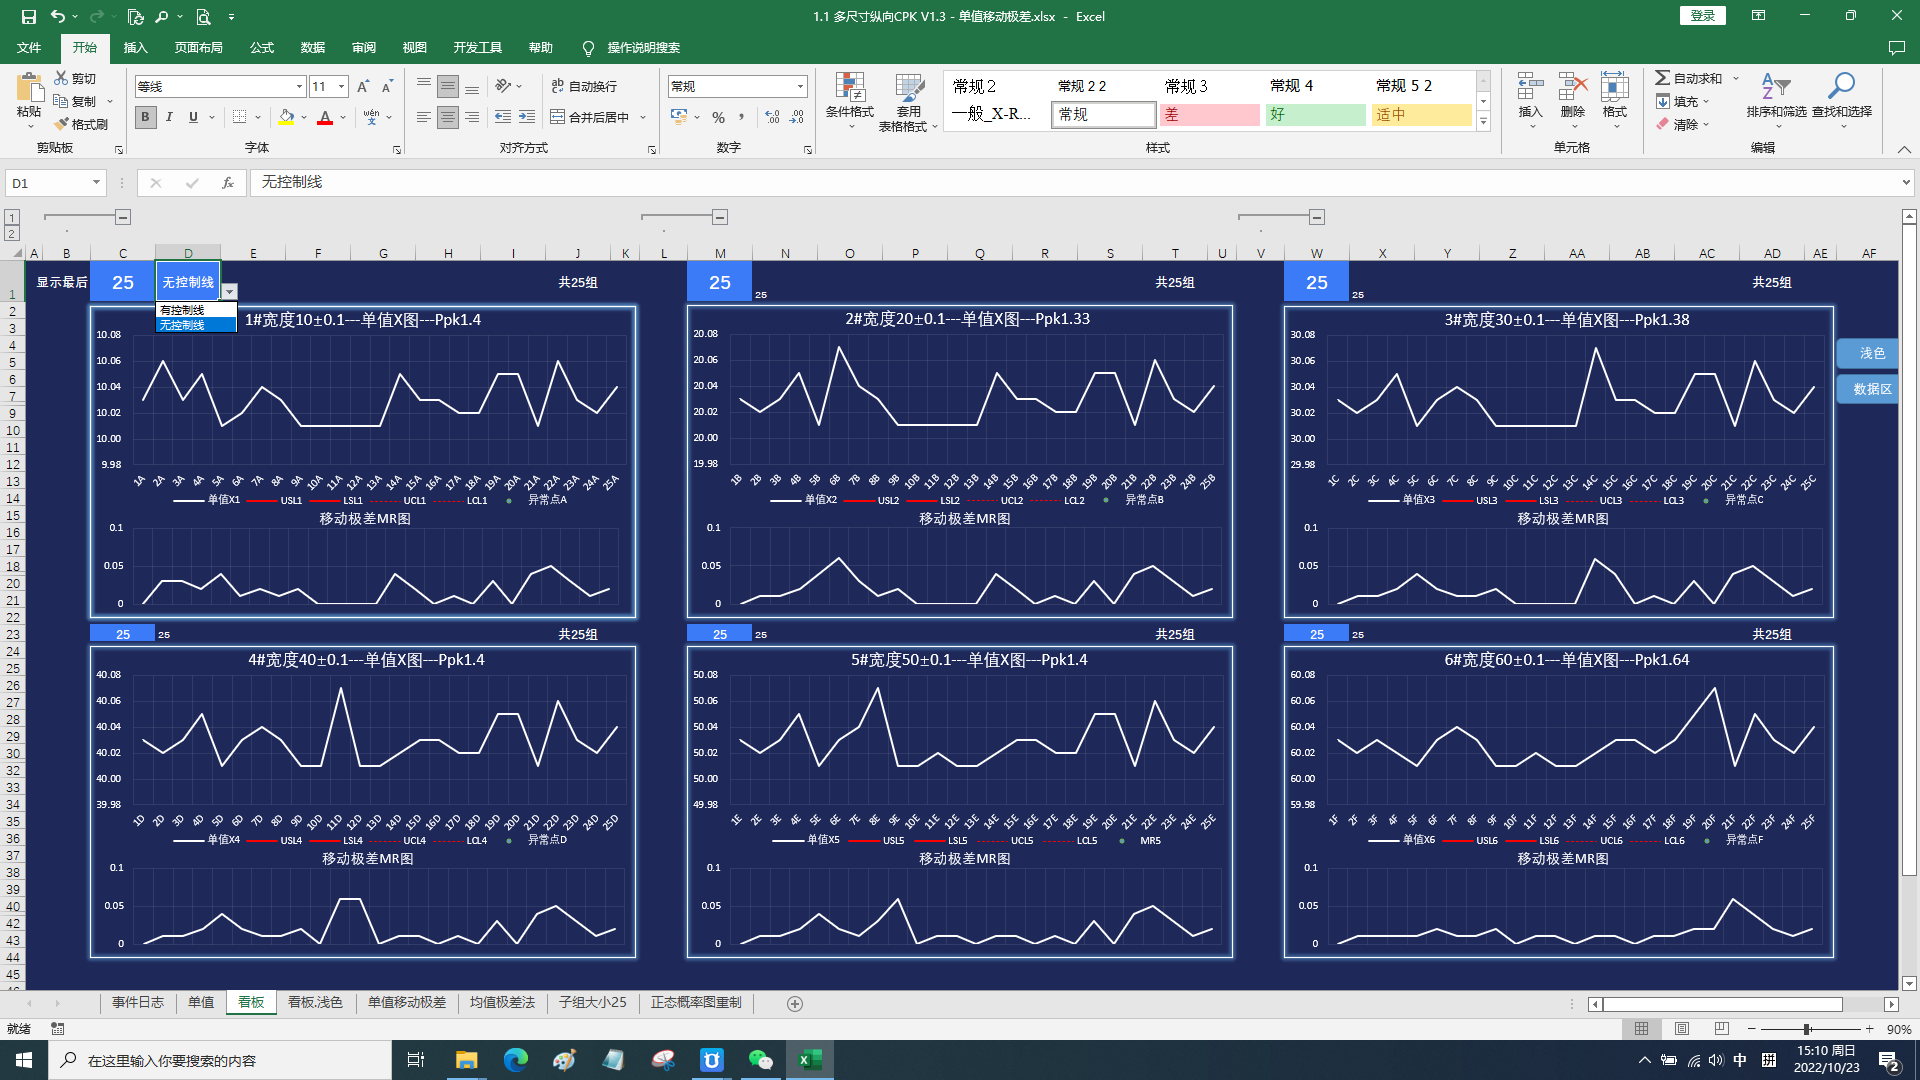1920x1080 pixels.
Task: Apply the 好 Good cell style
Action: pyautogui.click(x=1315, y=115)
